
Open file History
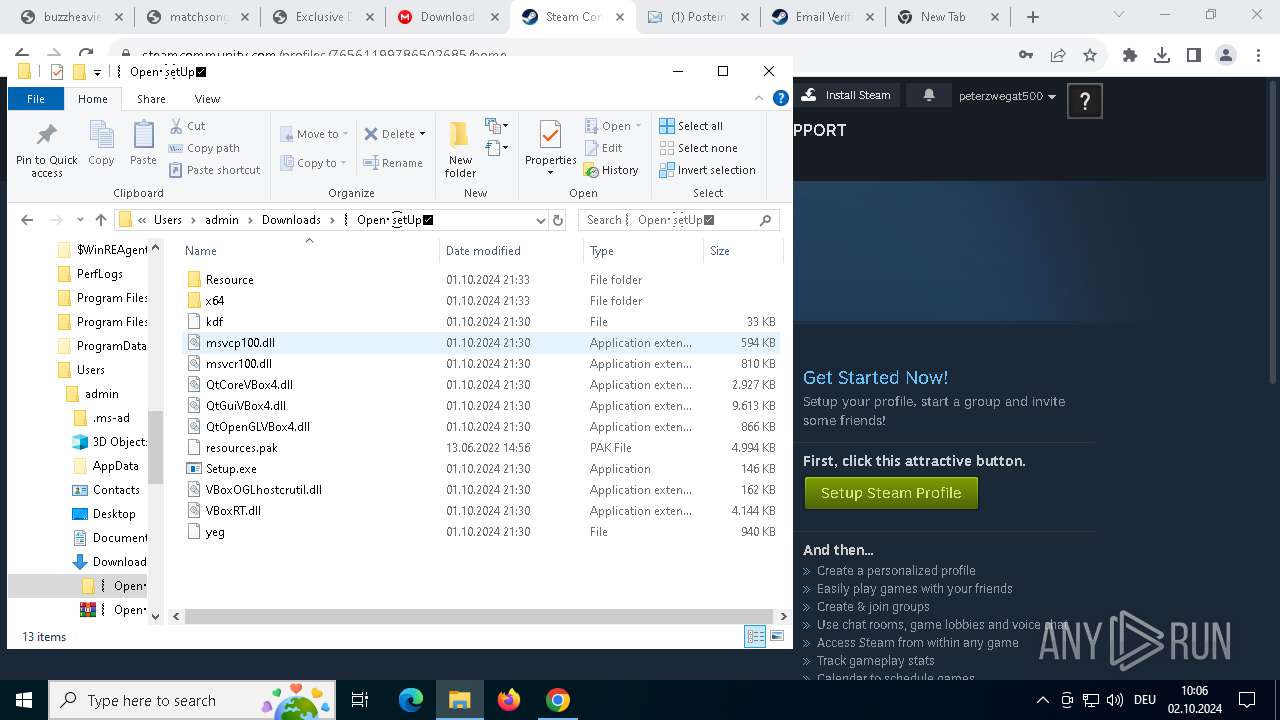[x=611, y=170]
